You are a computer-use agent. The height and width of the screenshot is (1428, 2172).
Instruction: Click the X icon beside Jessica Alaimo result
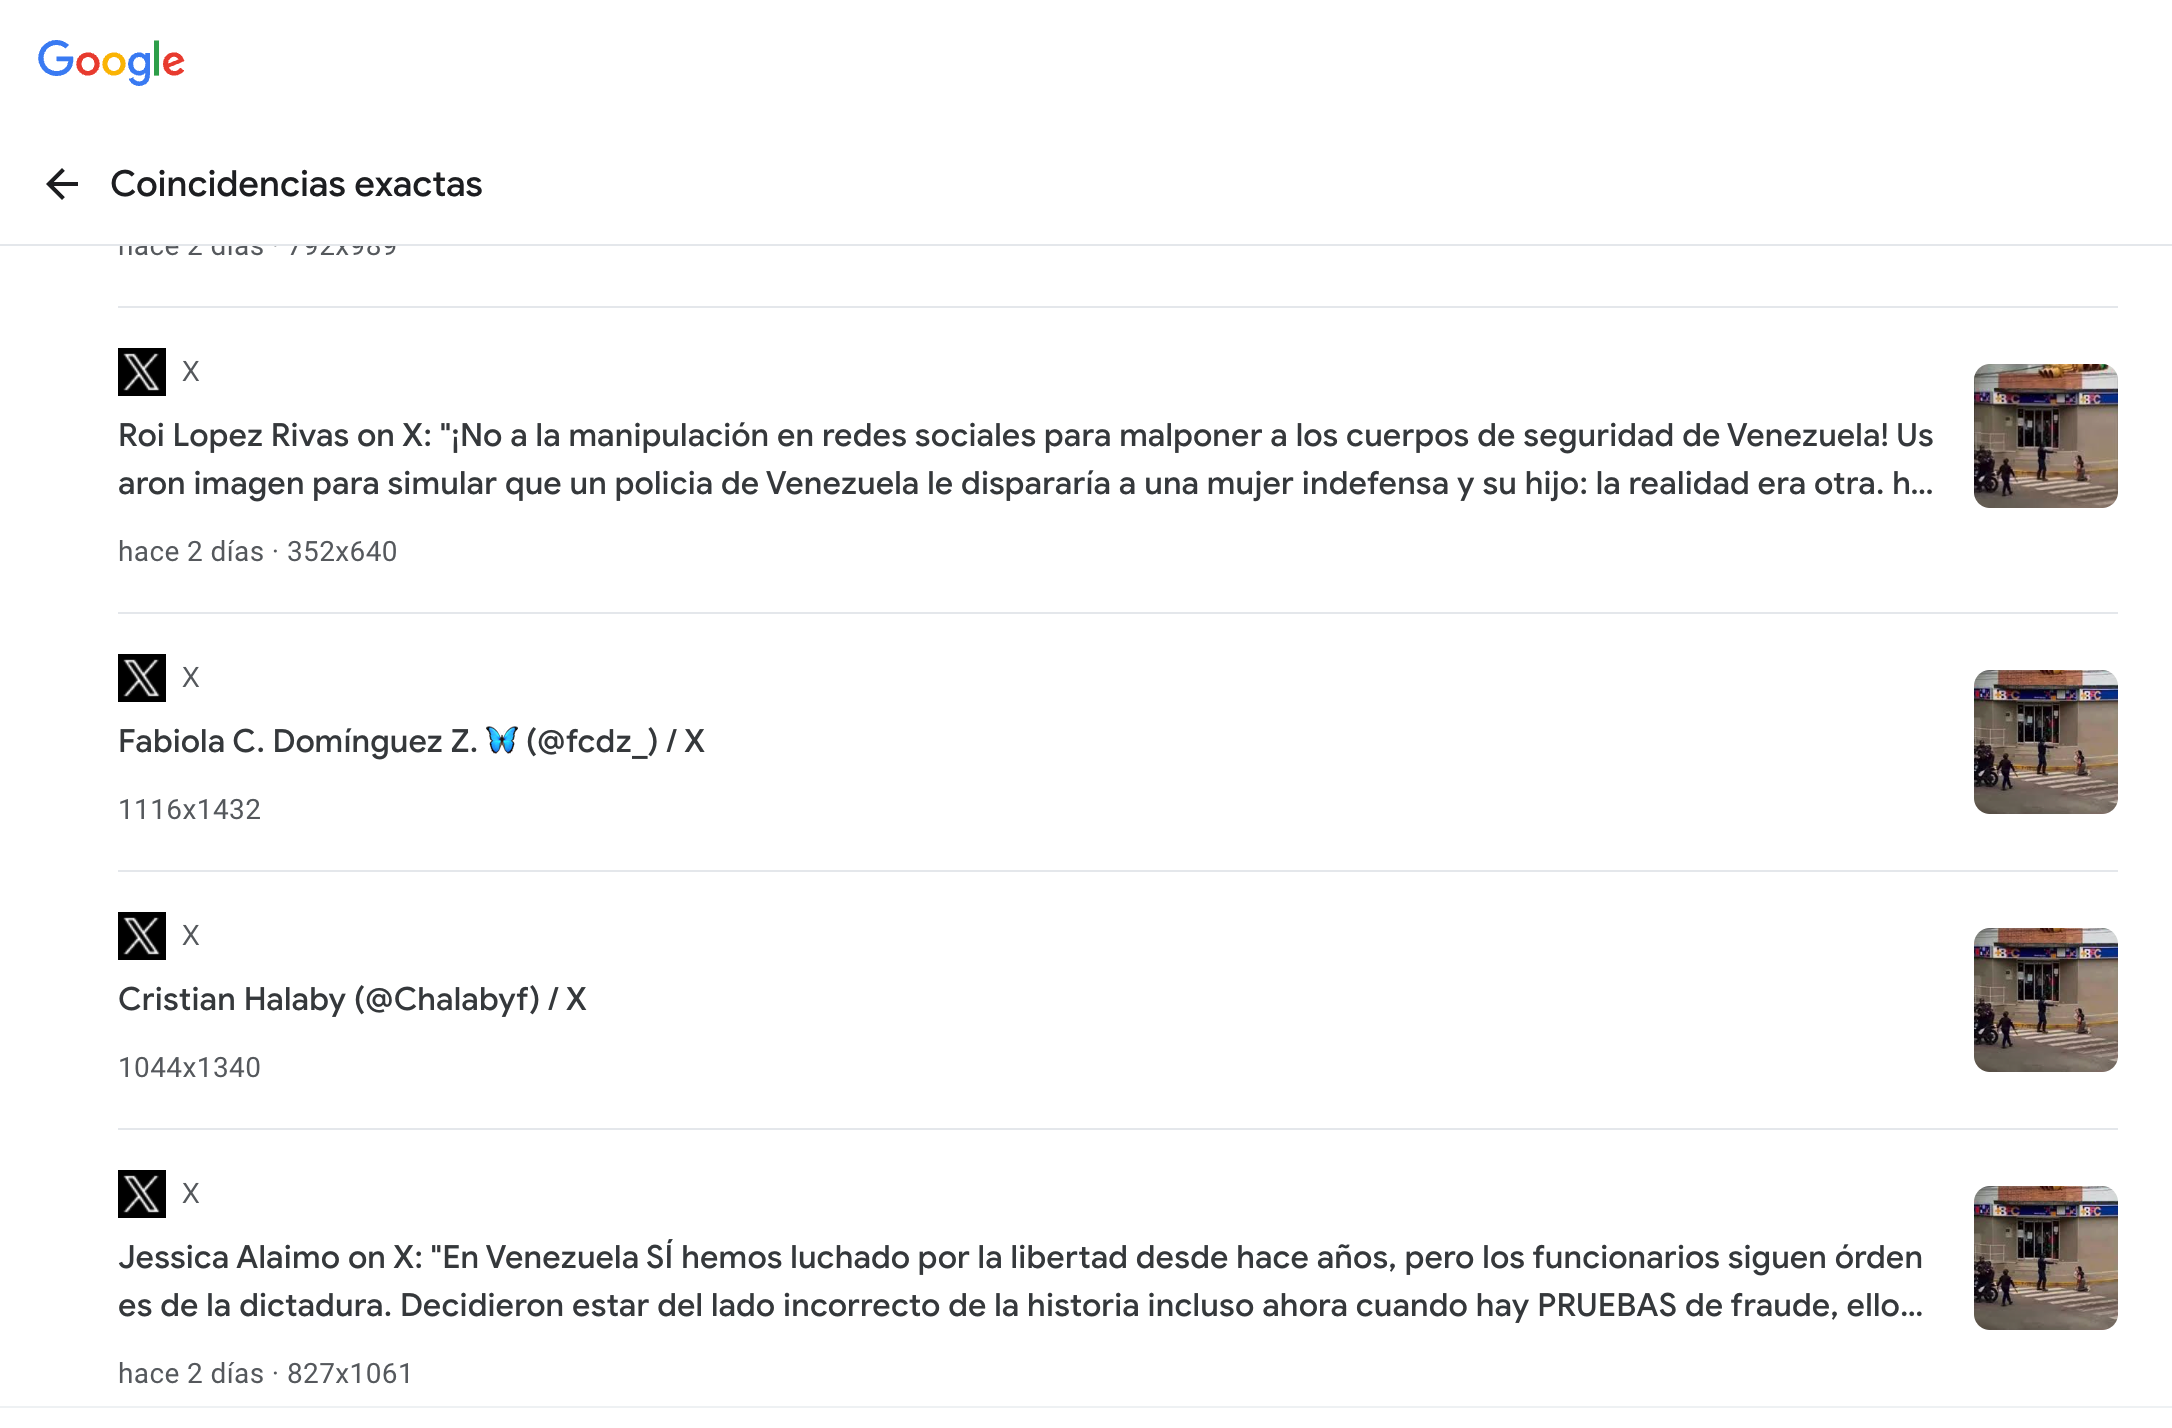tap(142, 1194)
